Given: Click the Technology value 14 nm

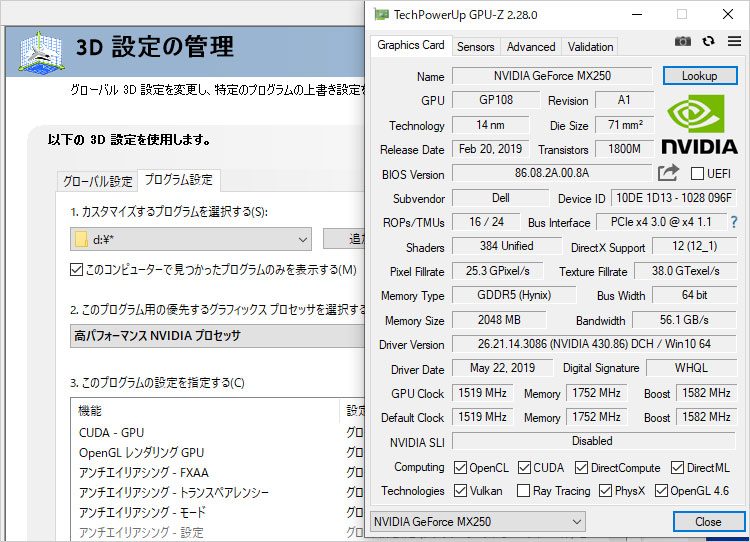Looking at the screenshot, I should 490,125.
